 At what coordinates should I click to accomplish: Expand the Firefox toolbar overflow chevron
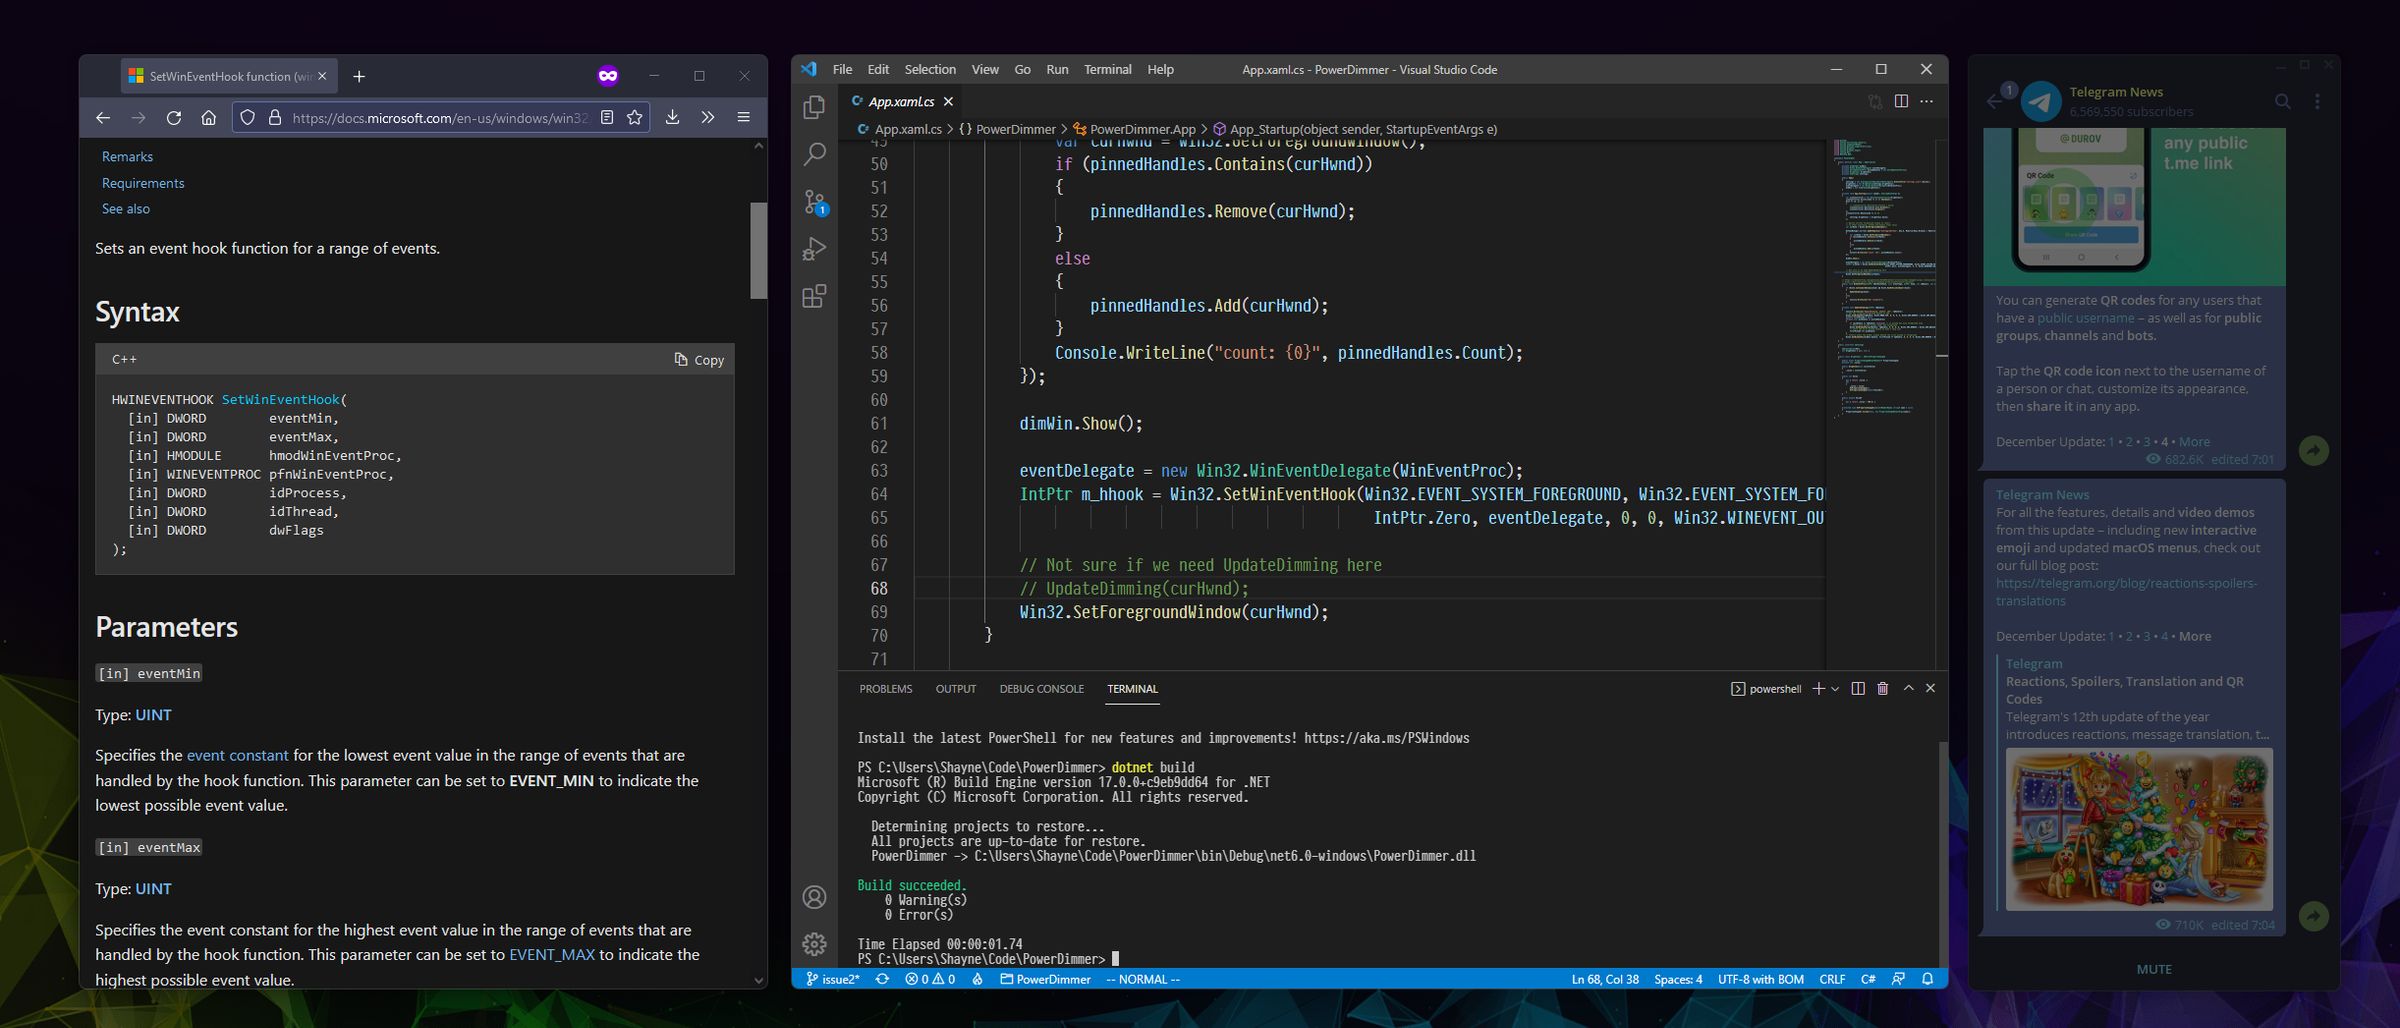pyautogui.click(x=708, y=118)
